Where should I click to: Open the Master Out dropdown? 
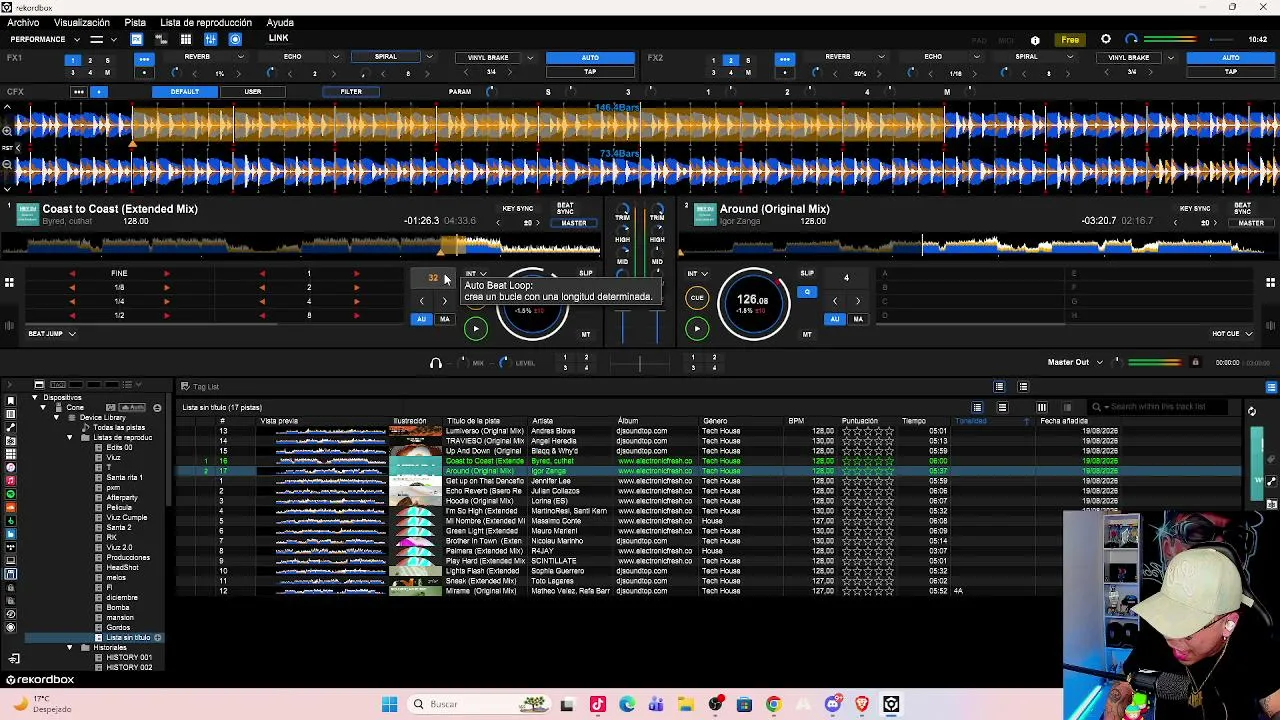(1075, 362)
